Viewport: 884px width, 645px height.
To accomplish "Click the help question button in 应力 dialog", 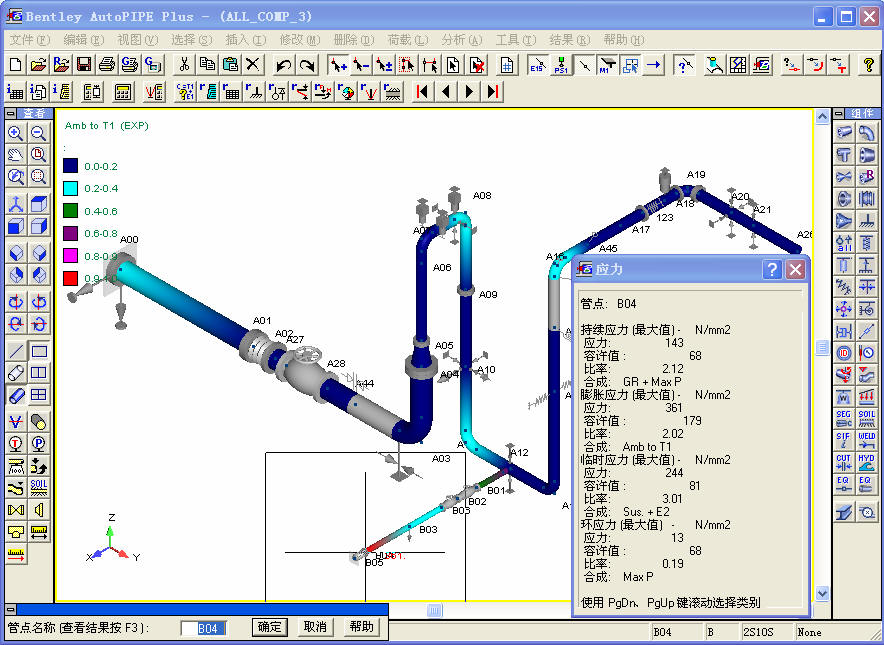I will 772,270.
